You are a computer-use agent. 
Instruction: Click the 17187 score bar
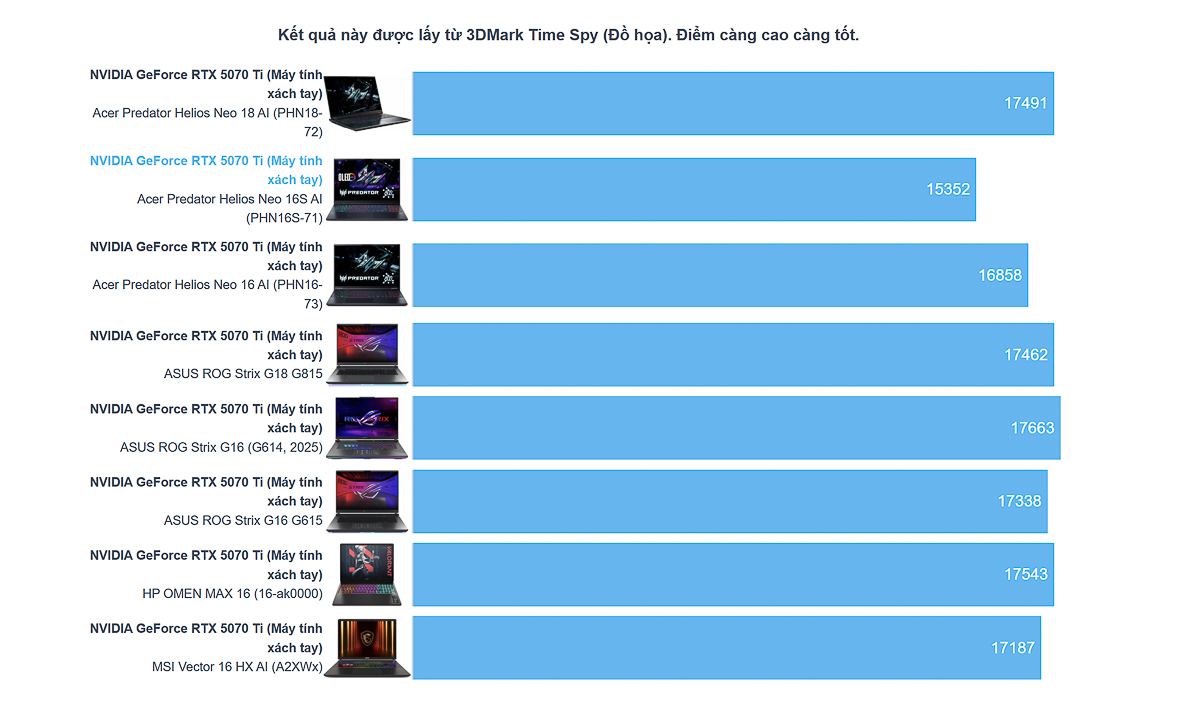[x=726, y=648]
